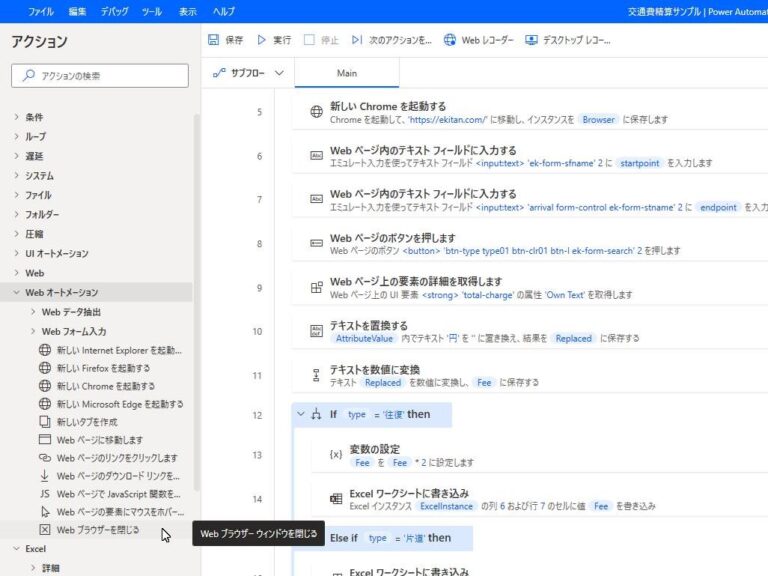768x576 pixels.
Task: Select 新しい Microsoft Edge を起動する action
Action: point(111,404)
